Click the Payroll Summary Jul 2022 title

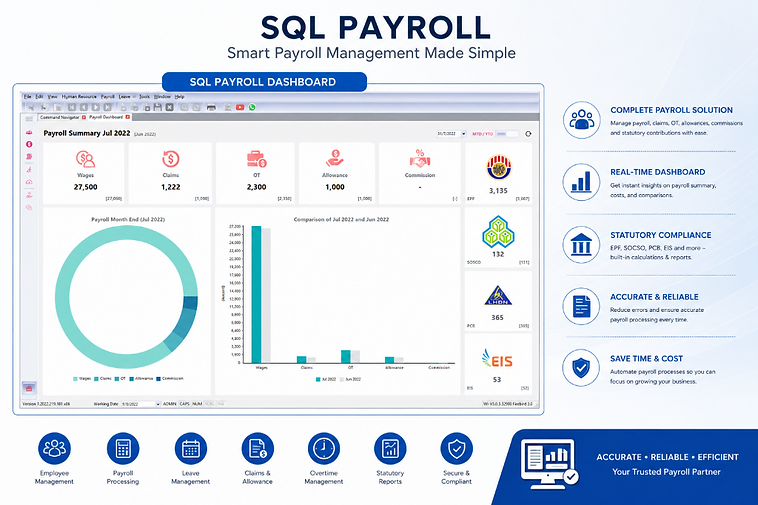[87, 133]
